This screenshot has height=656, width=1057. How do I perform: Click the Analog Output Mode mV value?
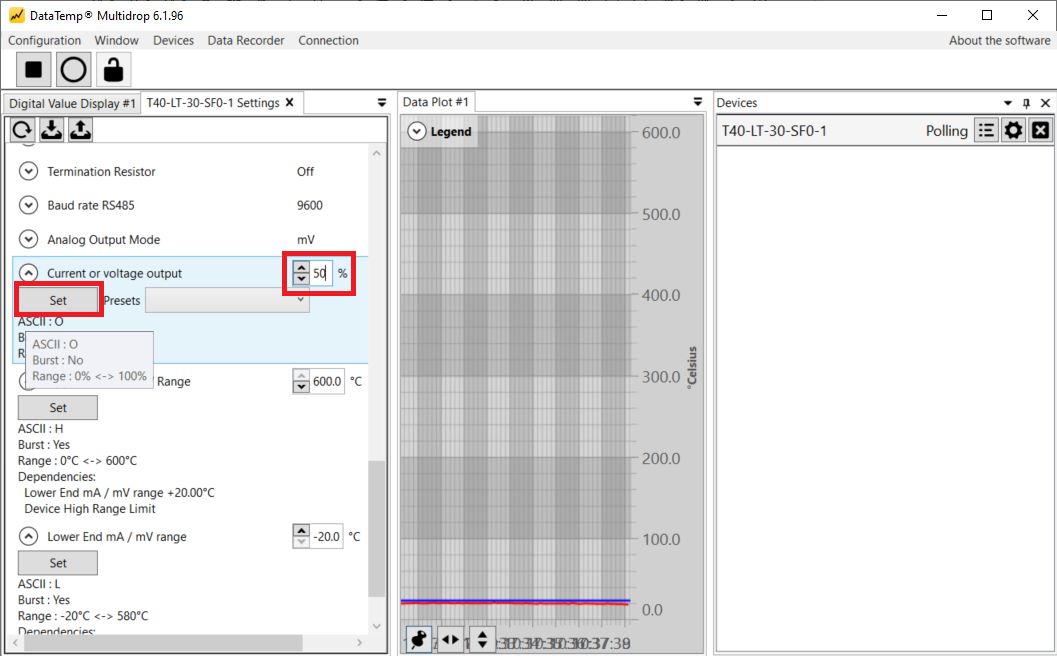pyautogui.click(x=305, y=239)
